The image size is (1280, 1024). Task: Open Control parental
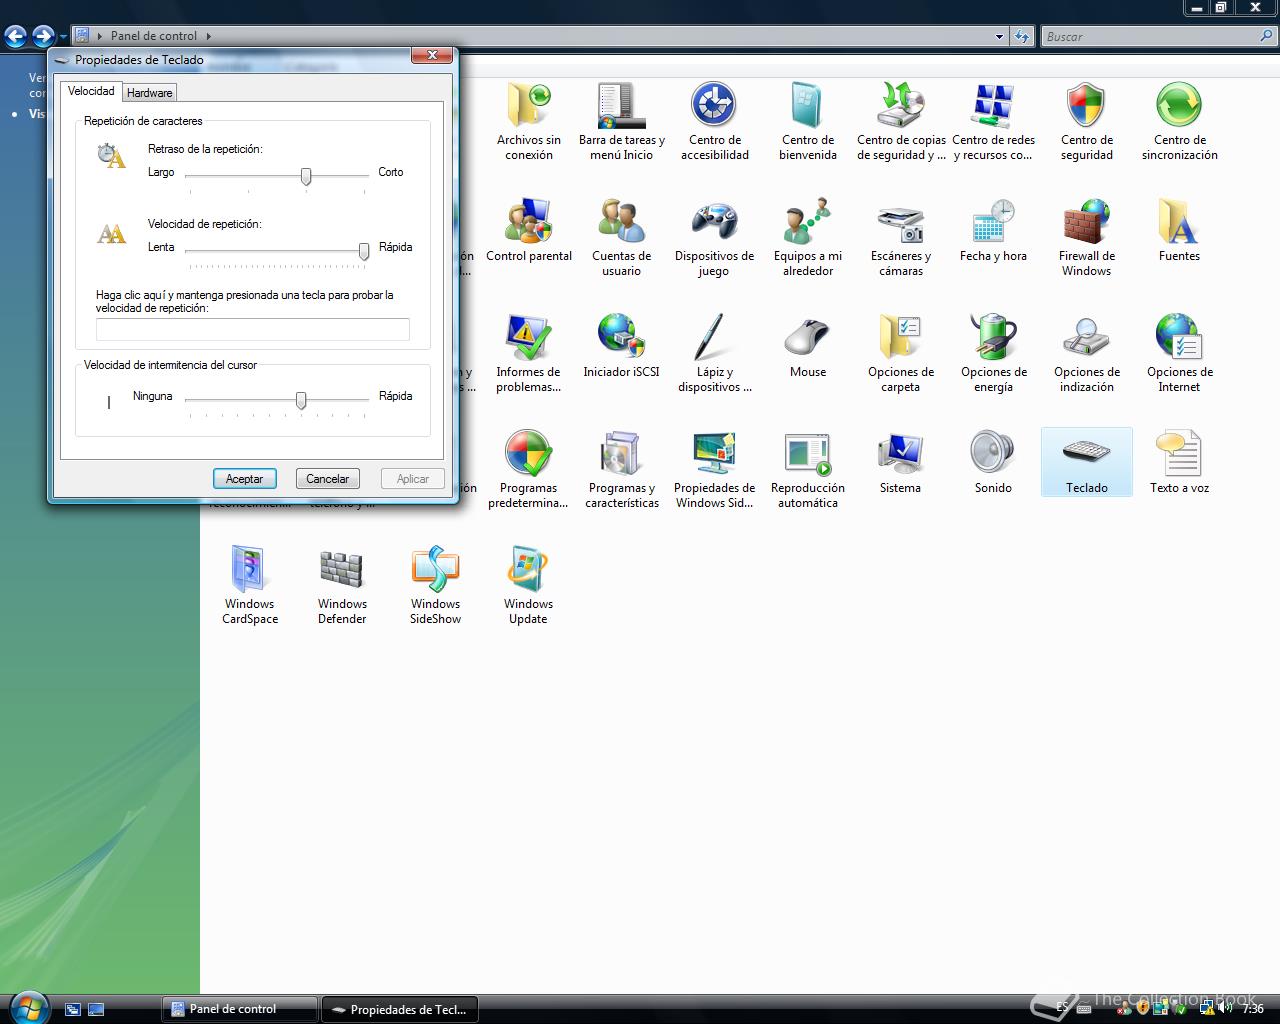pos(528,232)
